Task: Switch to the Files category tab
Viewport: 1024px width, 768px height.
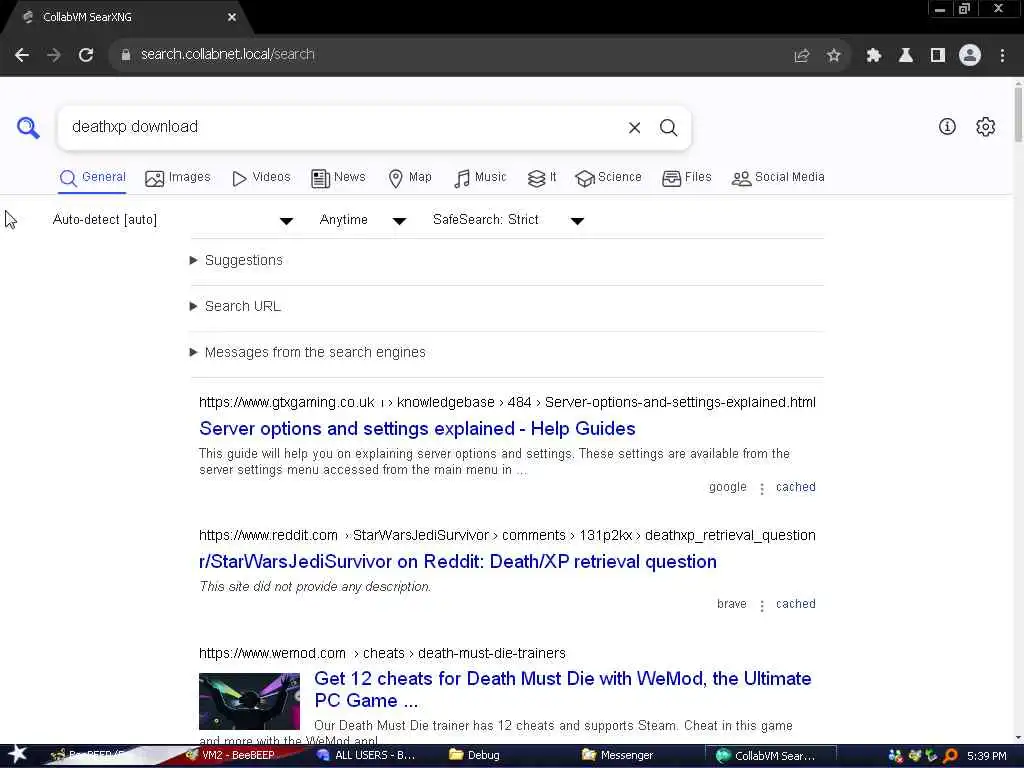Action: click(x=686, y=178)
